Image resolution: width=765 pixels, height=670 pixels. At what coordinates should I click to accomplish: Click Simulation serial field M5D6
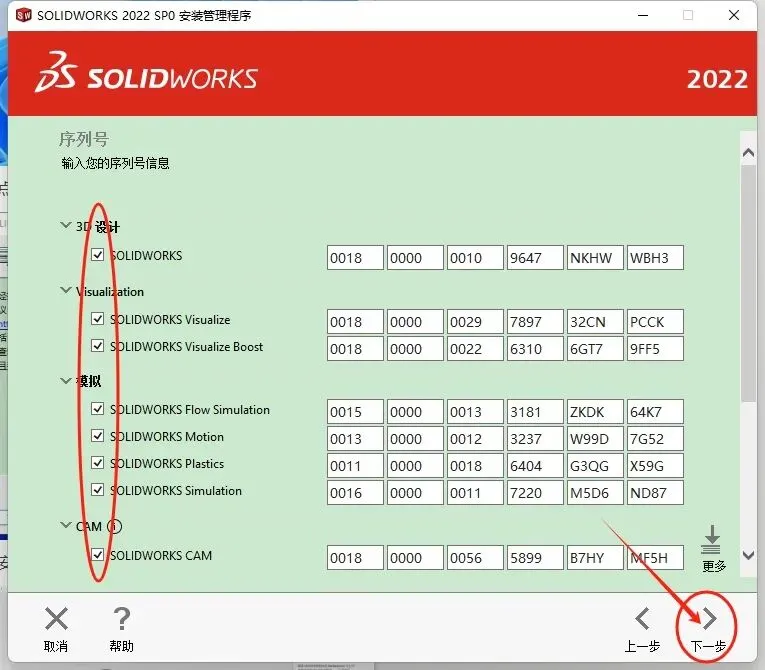click(x=595, y=493)
